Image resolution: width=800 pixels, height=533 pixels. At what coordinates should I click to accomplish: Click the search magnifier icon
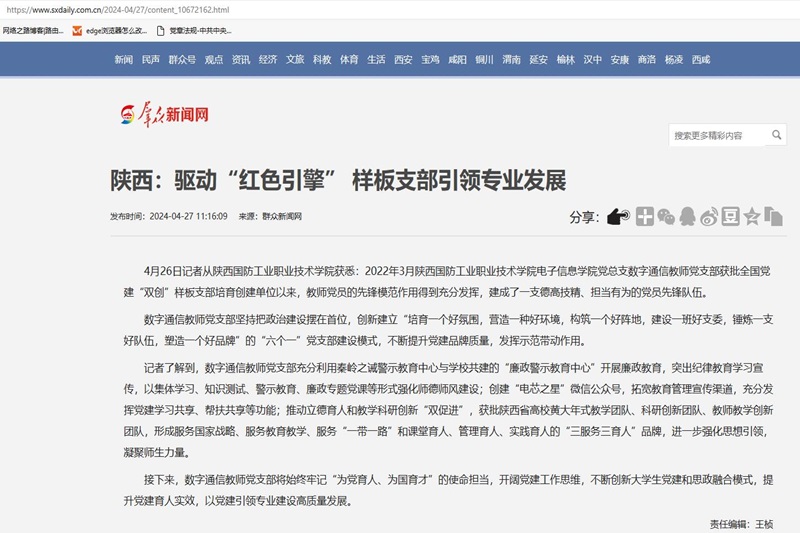tap(777, 135)
